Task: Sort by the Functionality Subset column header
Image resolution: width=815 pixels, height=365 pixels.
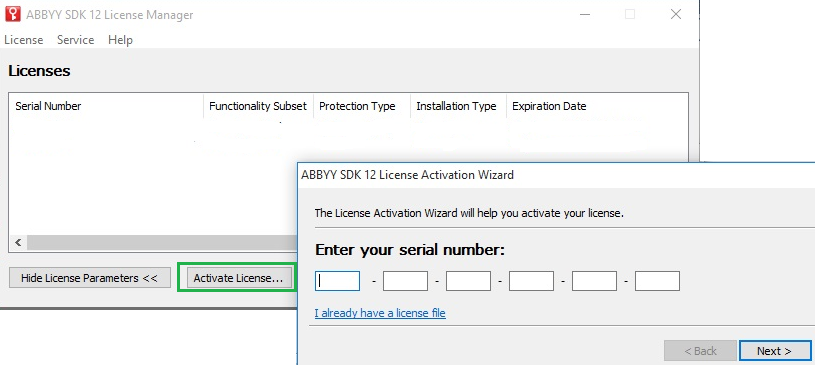Action: click(258, 106)
